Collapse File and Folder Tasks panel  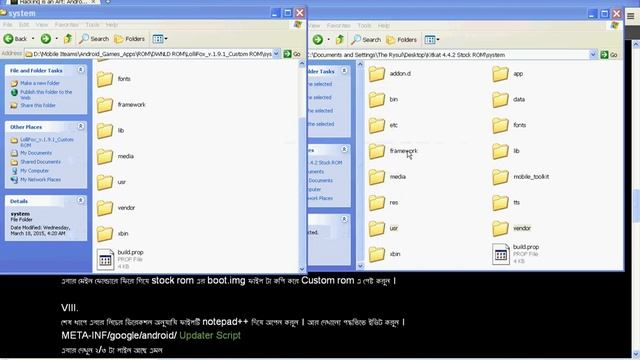click(81, 70)
